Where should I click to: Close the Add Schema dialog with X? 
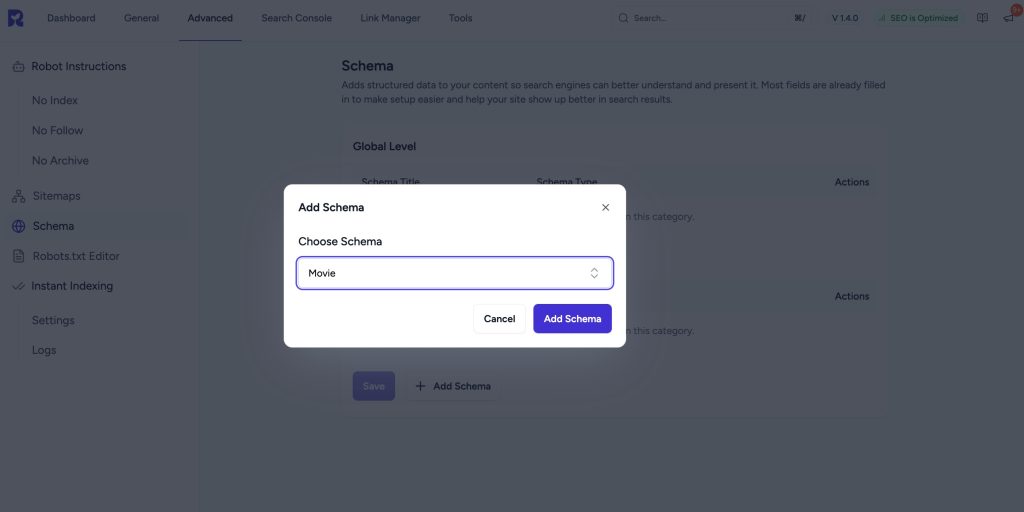tap(605, 208)
